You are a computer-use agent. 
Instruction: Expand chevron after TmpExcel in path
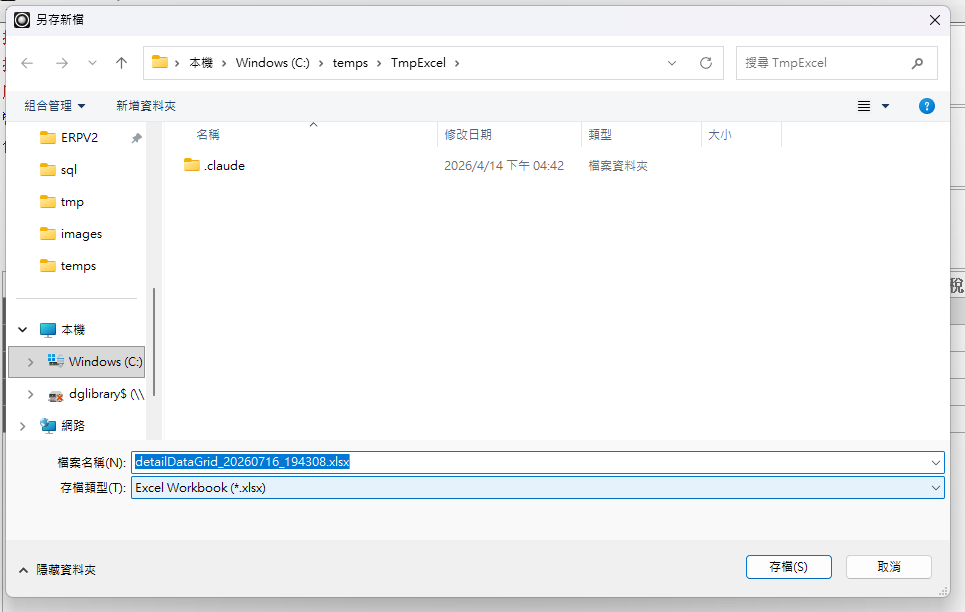pos(457,63)
